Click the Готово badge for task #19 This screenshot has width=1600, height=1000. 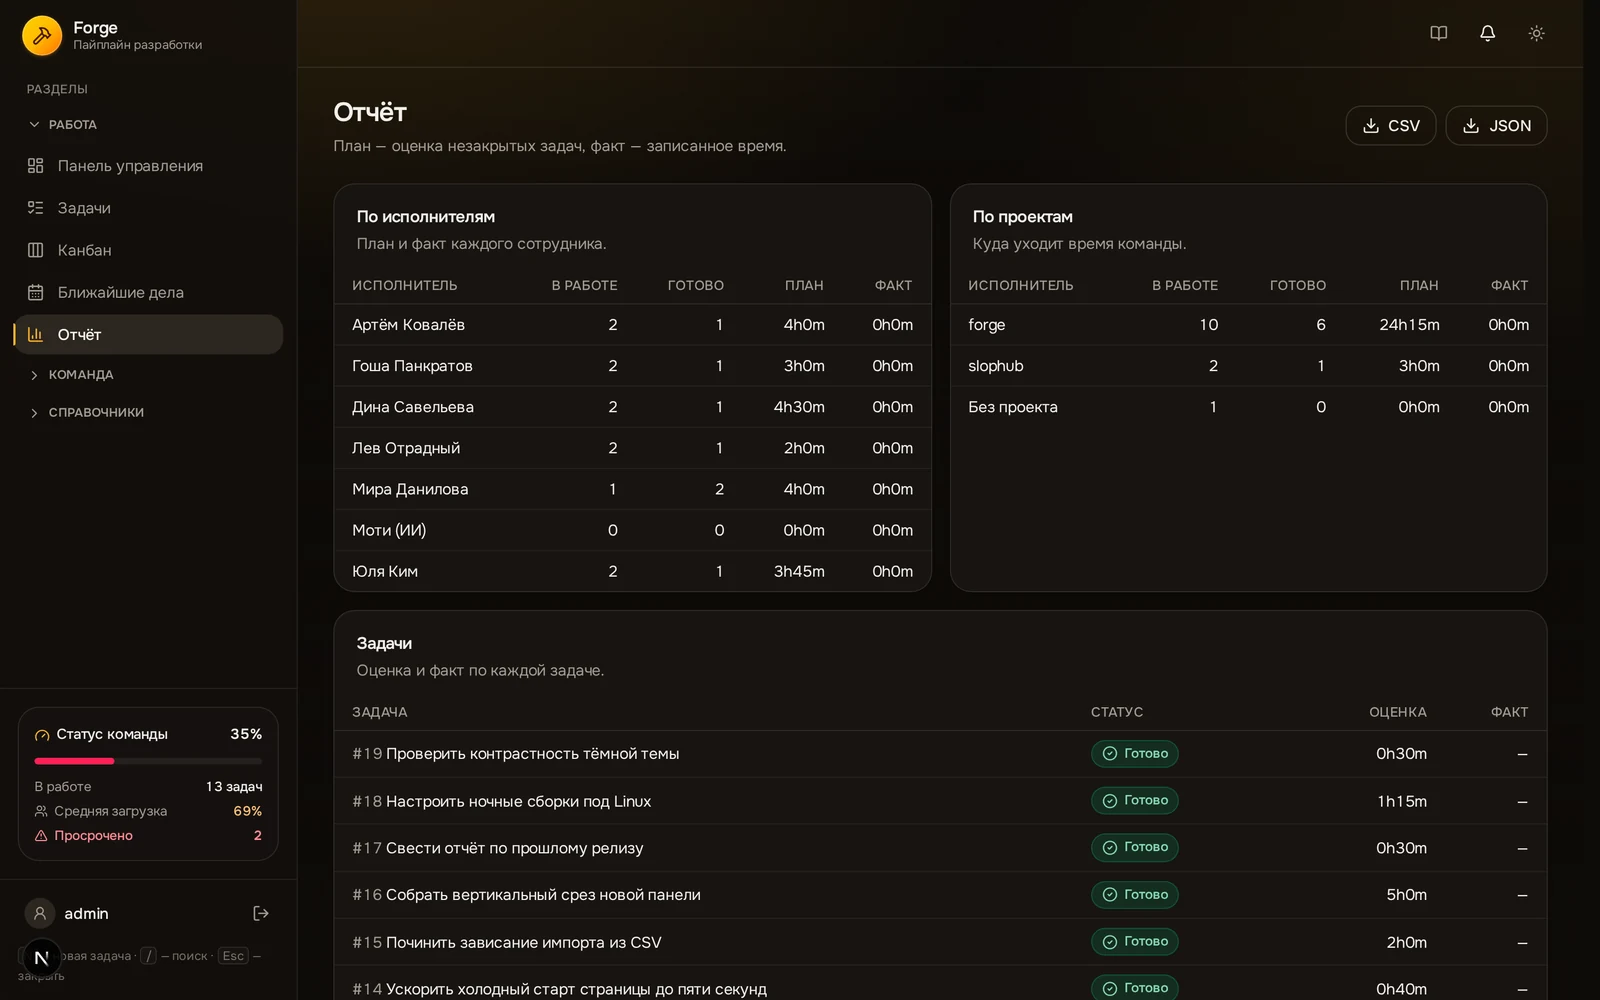tap(1134, 754)
